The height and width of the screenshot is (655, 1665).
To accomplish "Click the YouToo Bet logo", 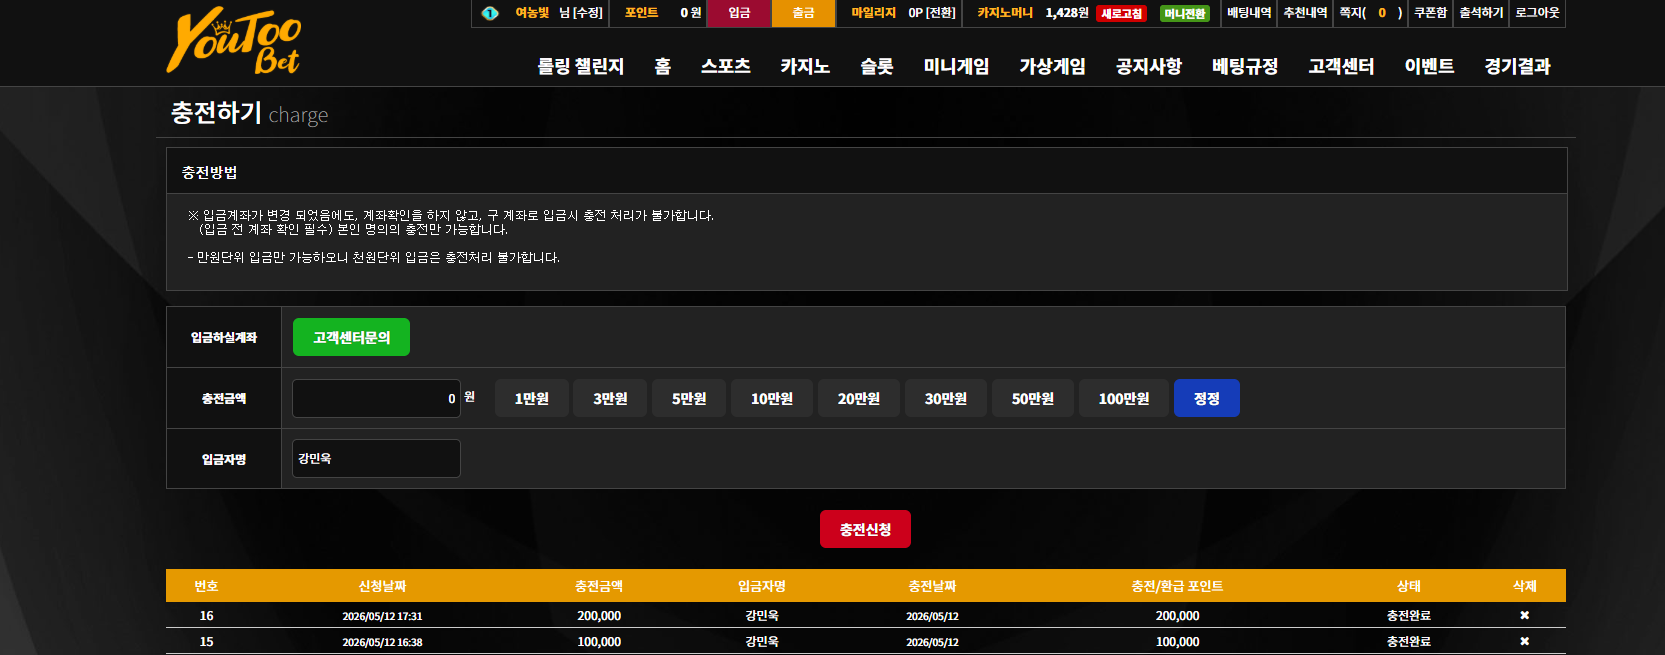I will coord(234,41).
